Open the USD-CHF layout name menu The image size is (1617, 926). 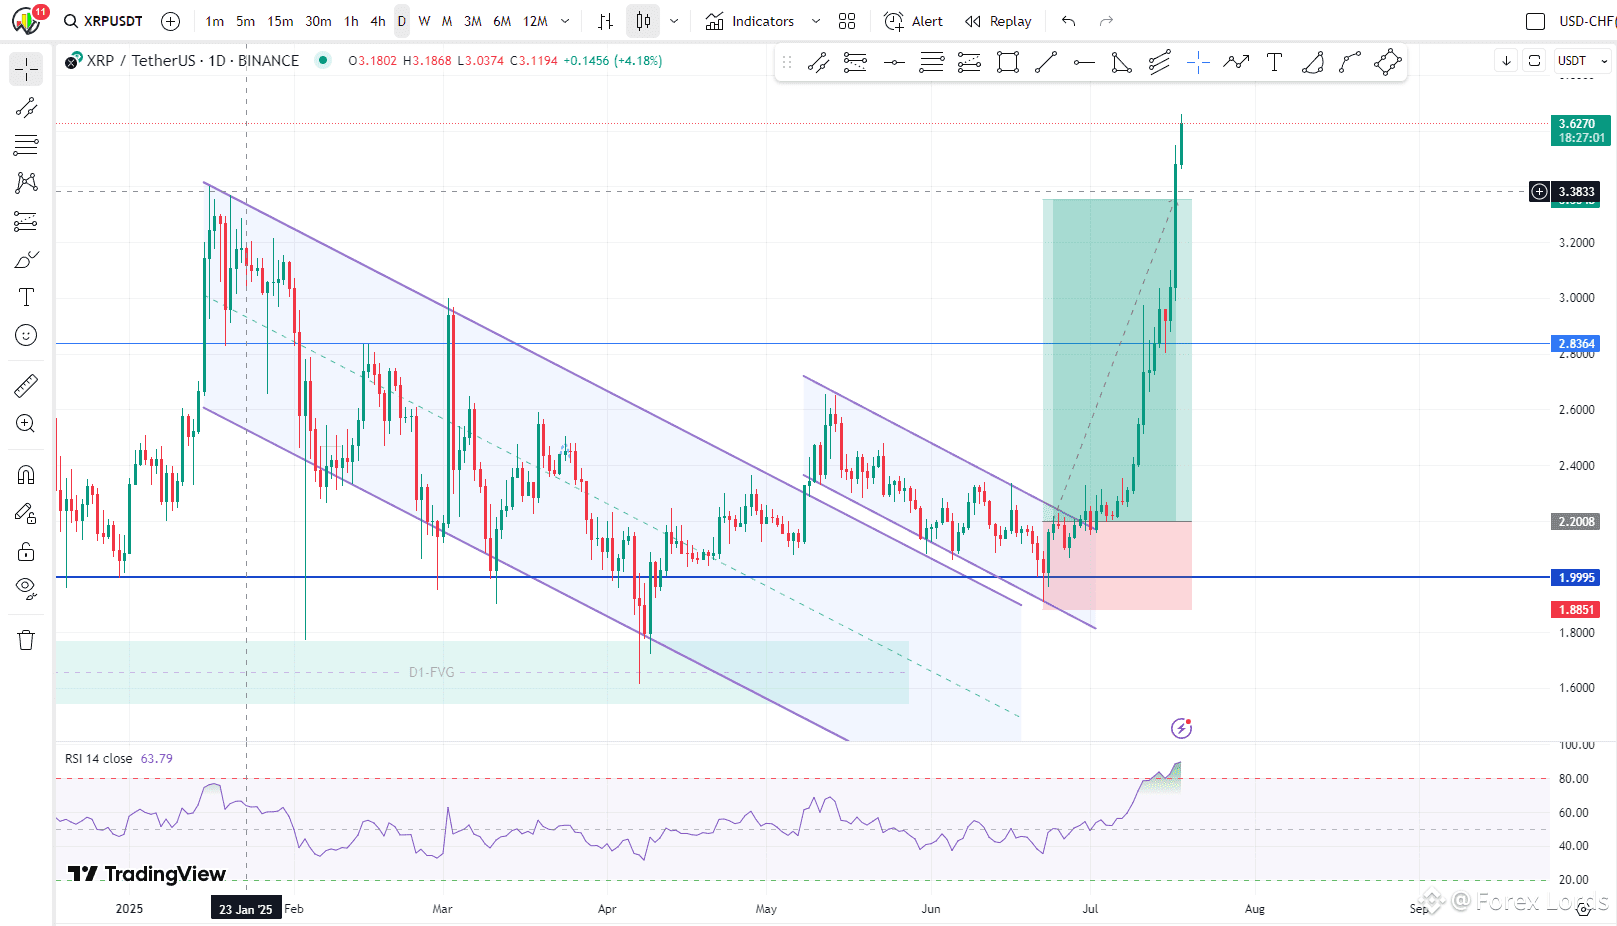(1588, 21)
